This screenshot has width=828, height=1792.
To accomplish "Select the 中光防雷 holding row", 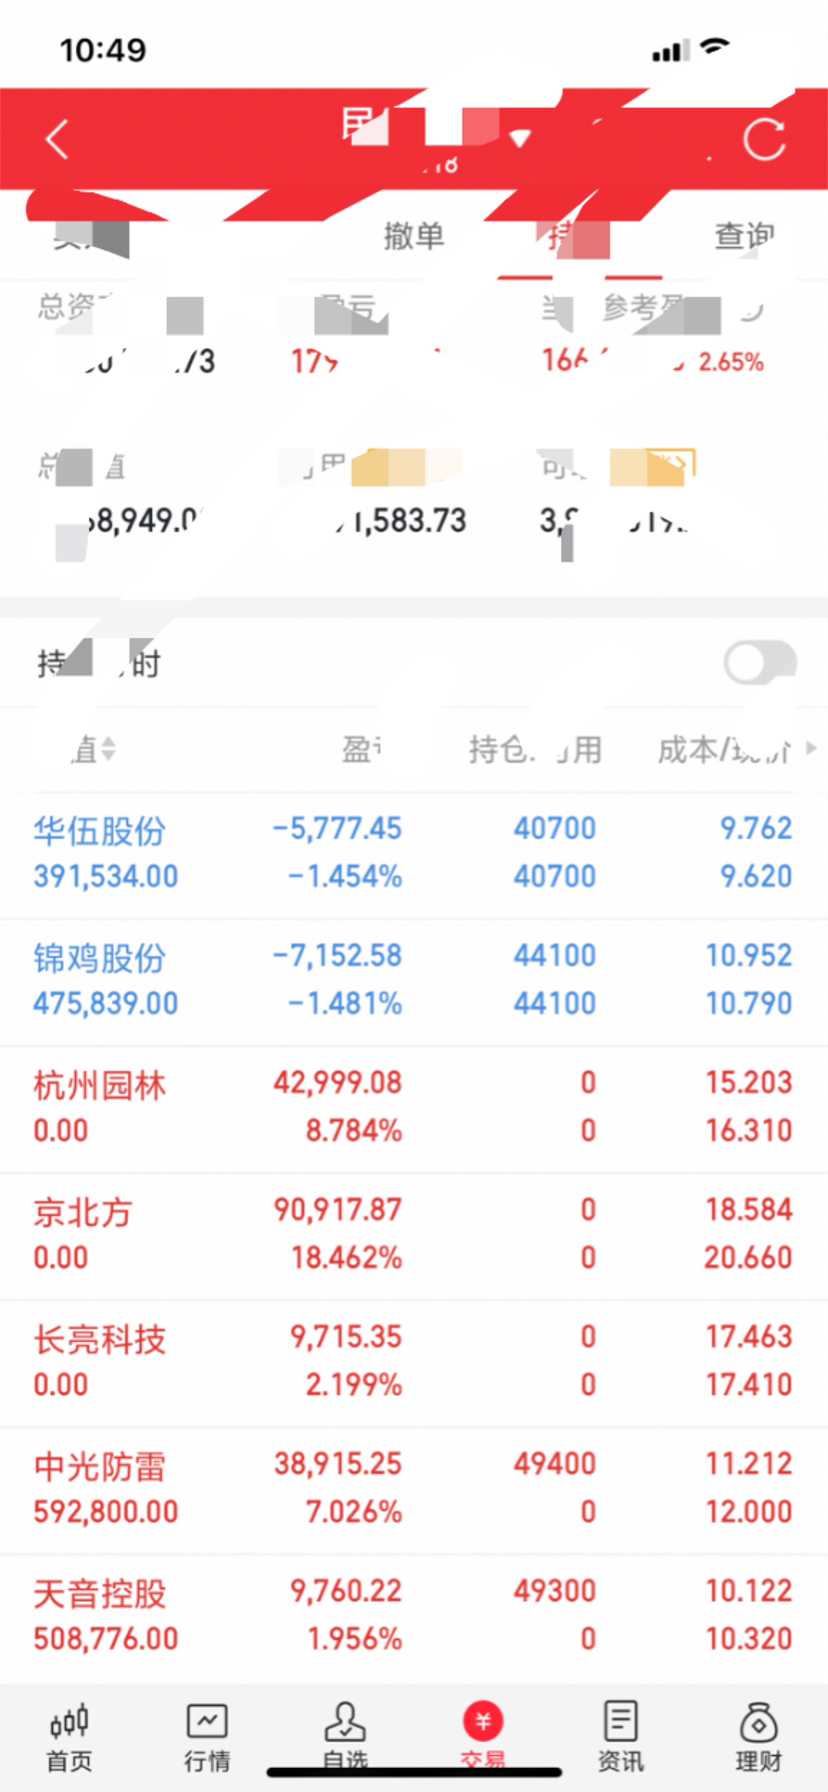I will [414, 1490].
